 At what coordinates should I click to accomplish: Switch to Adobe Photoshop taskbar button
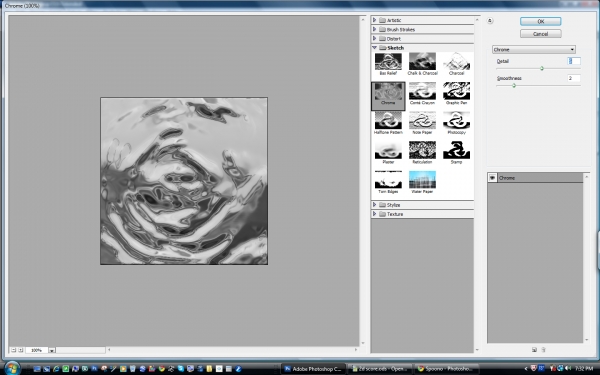(313, 369)
